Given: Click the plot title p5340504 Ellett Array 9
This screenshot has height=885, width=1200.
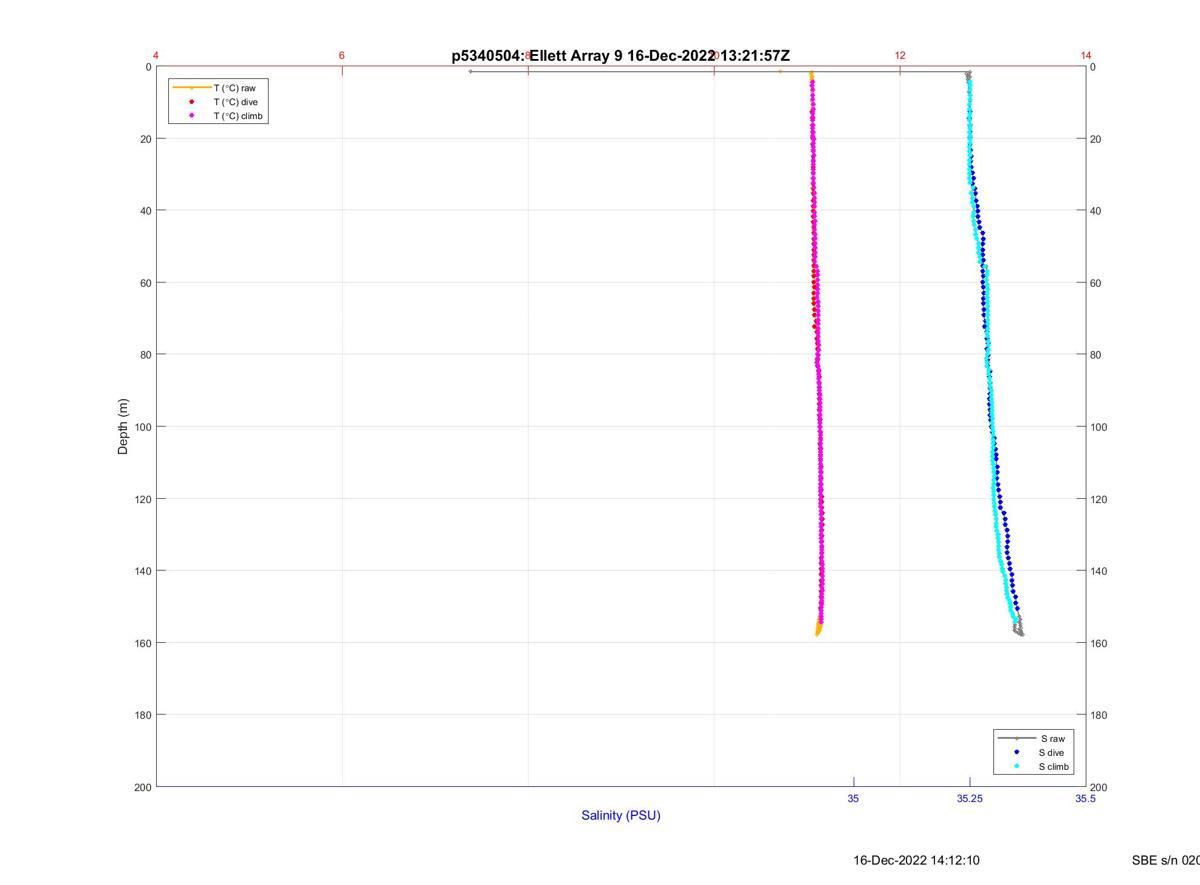Looking at the screenshot, I should coord(621,56).
